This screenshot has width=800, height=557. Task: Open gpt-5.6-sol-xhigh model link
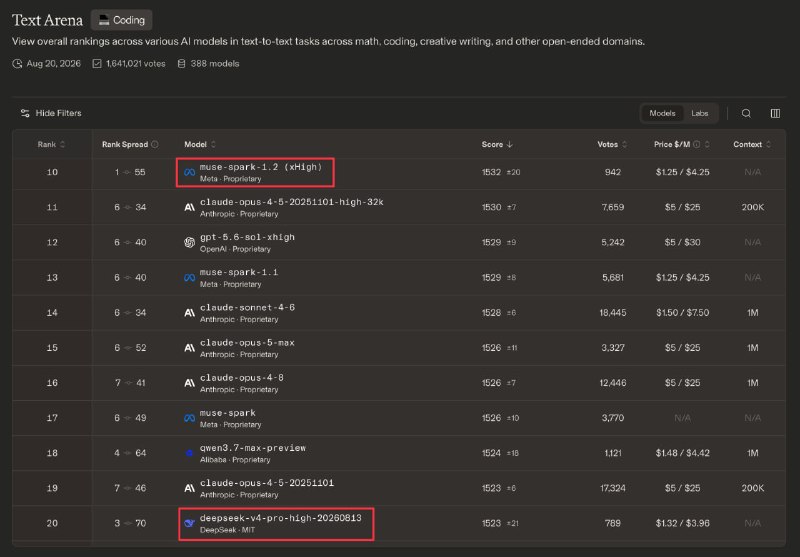[x=247, y=237]
